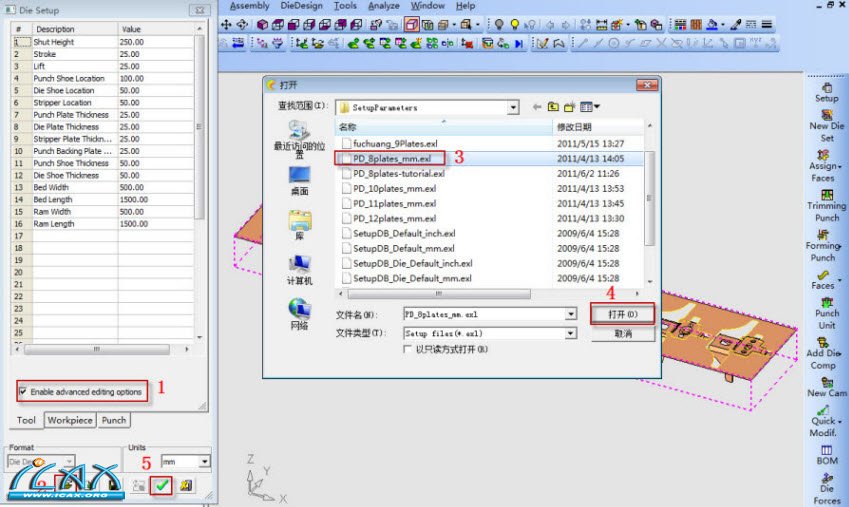This screenshot has height=507, width=849.
Task: Open the Units mm dropdown
Action: click(204, 462)
